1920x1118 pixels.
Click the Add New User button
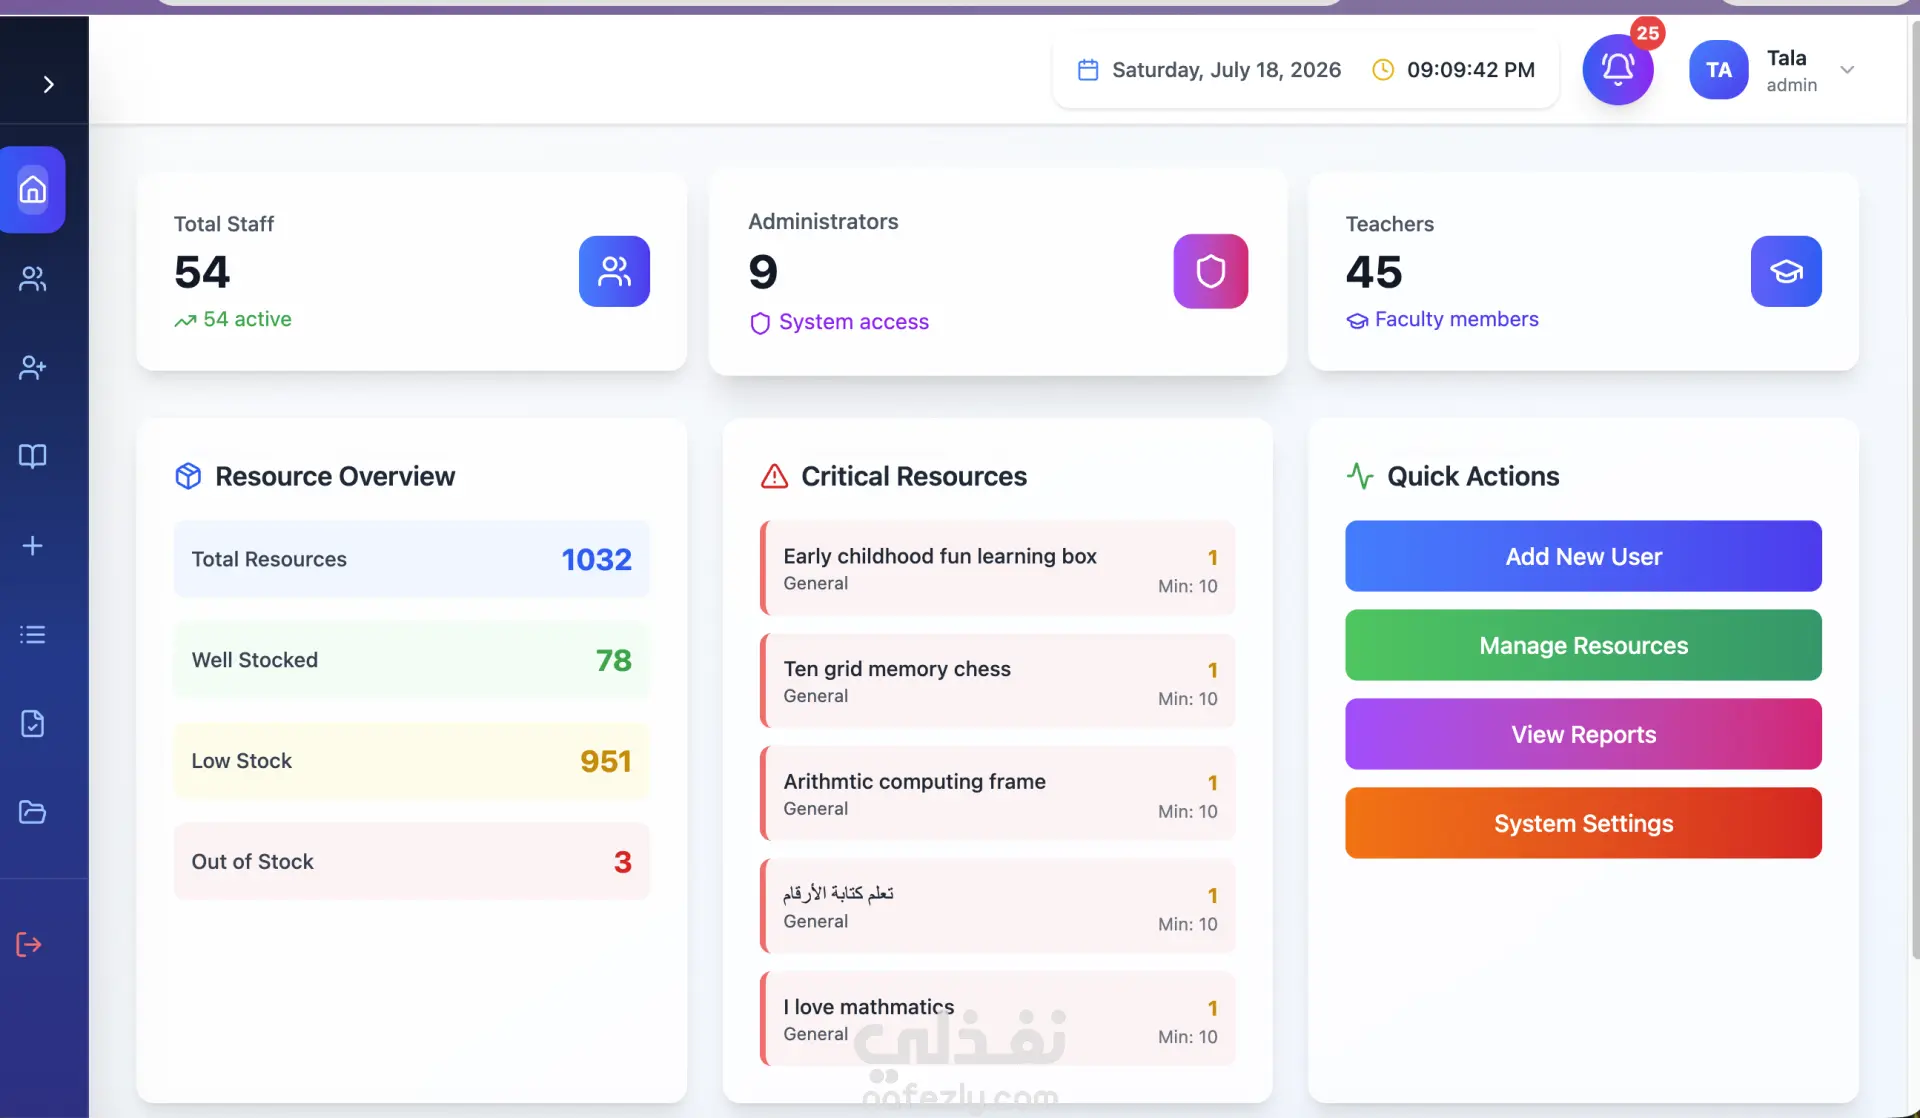pos(1583,556)
